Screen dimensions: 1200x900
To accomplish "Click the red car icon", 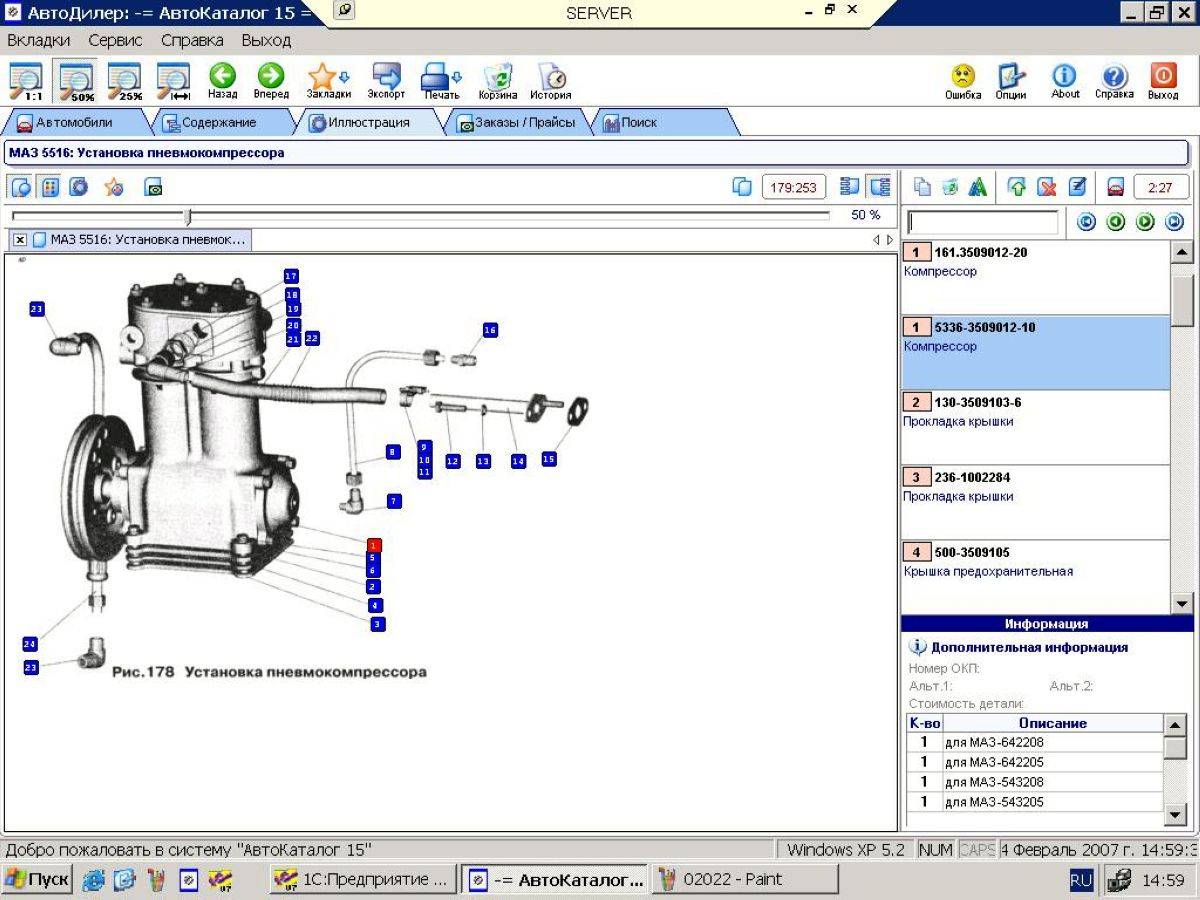I will pyautogui.click(x=1116, y=186).
